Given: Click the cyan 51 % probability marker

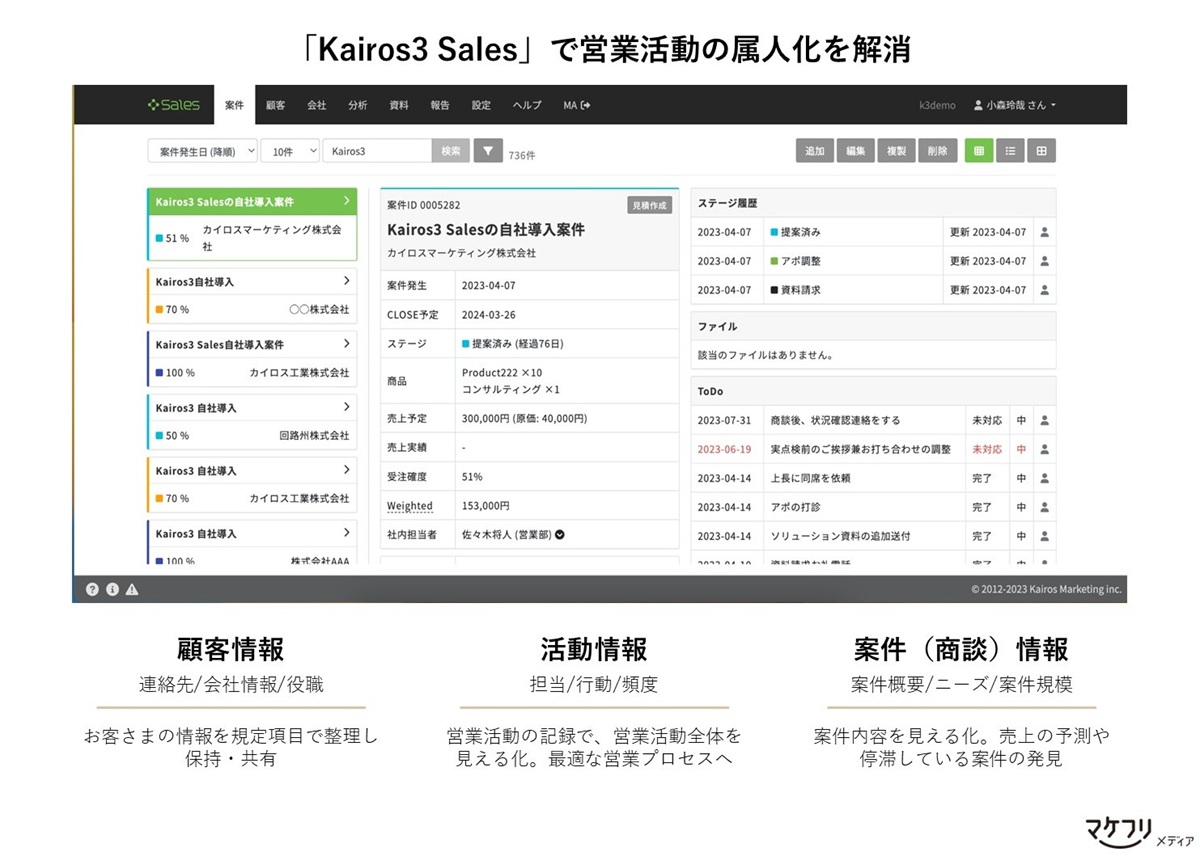Looking at the screenshot, I should [160, 238].
